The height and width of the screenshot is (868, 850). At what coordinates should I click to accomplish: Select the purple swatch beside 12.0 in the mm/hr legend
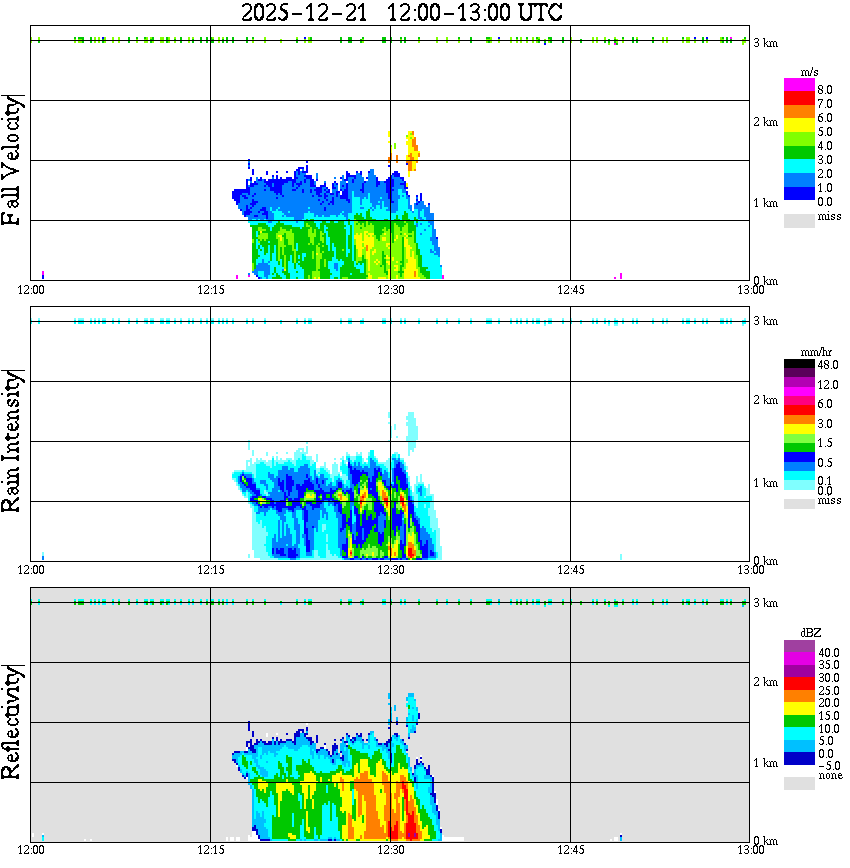pyautogui.click(x=799, y=382)
